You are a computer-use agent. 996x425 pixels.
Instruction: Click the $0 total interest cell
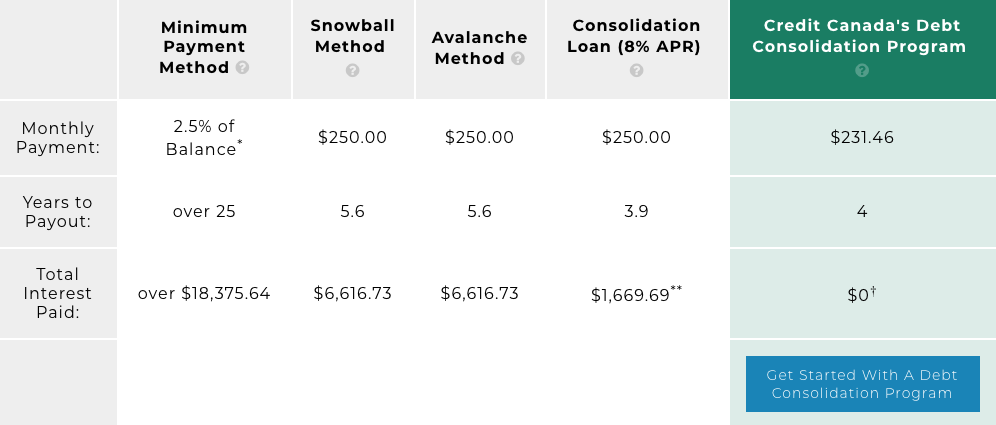pos(862,294)
